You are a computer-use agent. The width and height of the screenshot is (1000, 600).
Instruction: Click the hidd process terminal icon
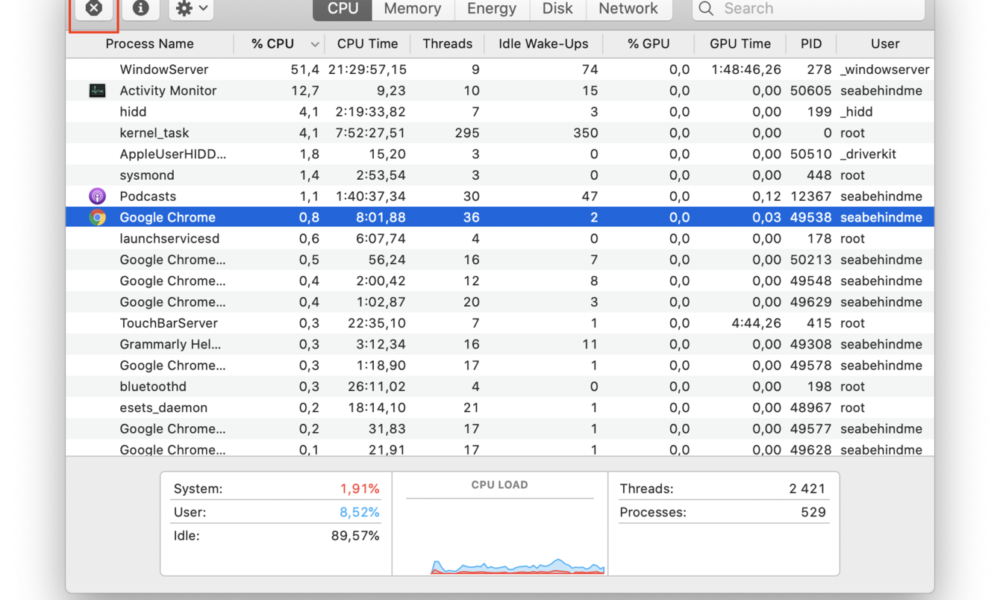96,111
